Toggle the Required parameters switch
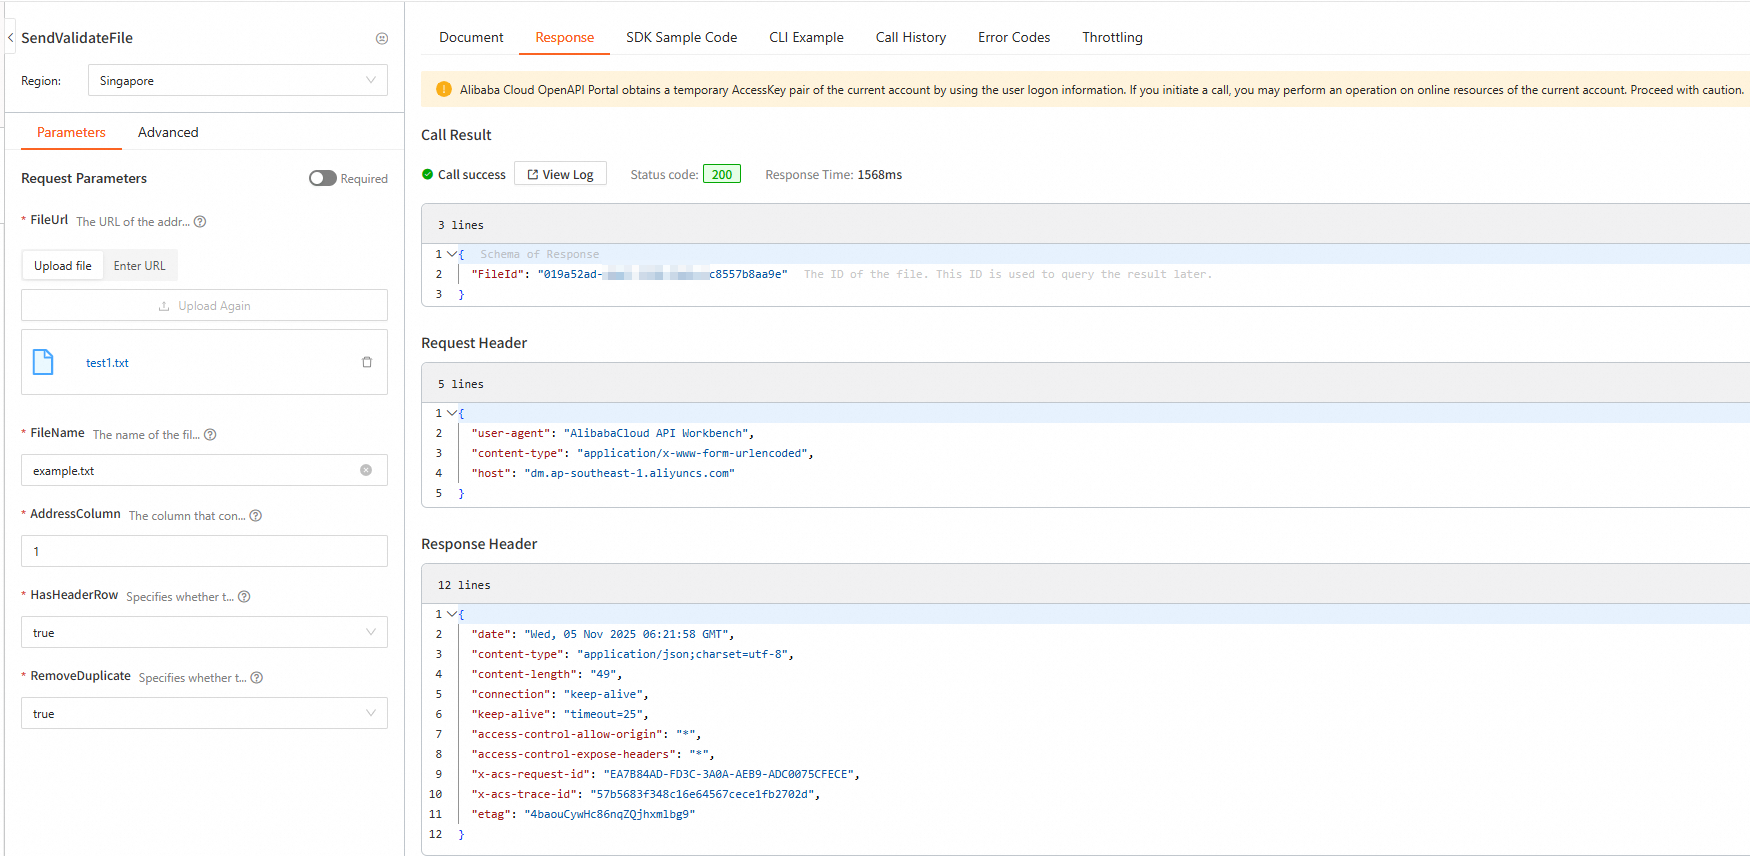1750x856 pixels. tap(322, 178)
